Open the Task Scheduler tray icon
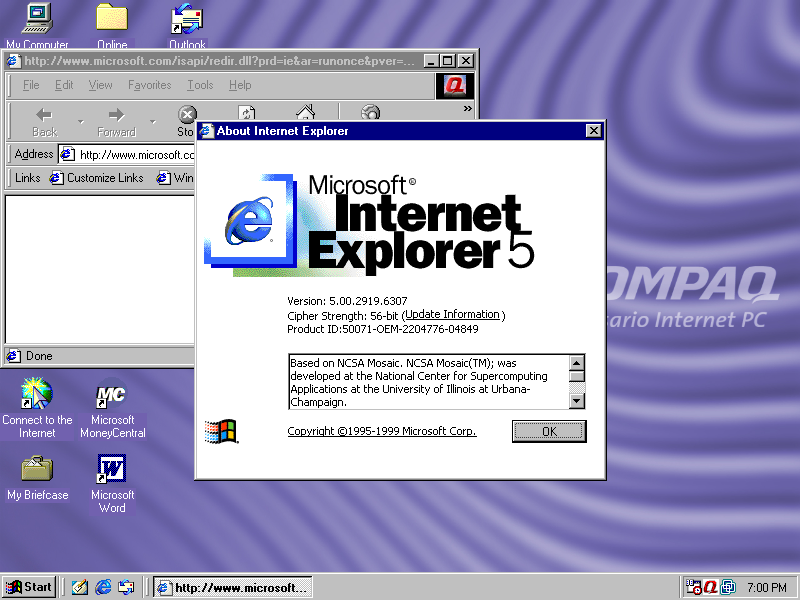 pos(693,587)
